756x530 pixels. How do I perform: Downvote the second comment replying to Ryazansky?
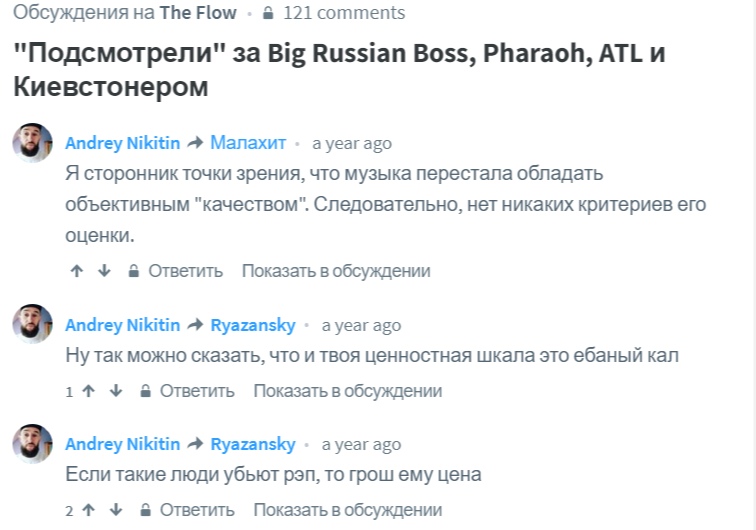[x=116, y=391]
